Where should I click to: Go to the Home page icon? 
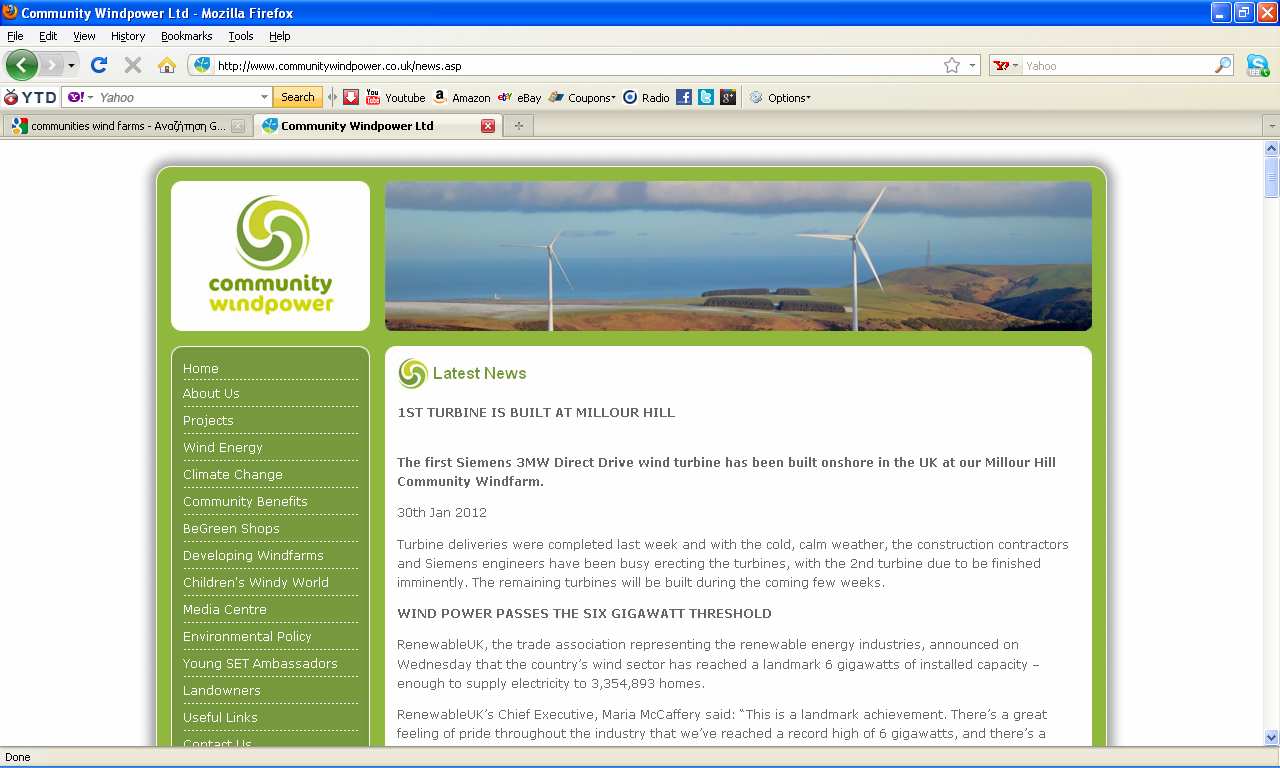pos(167,65)
